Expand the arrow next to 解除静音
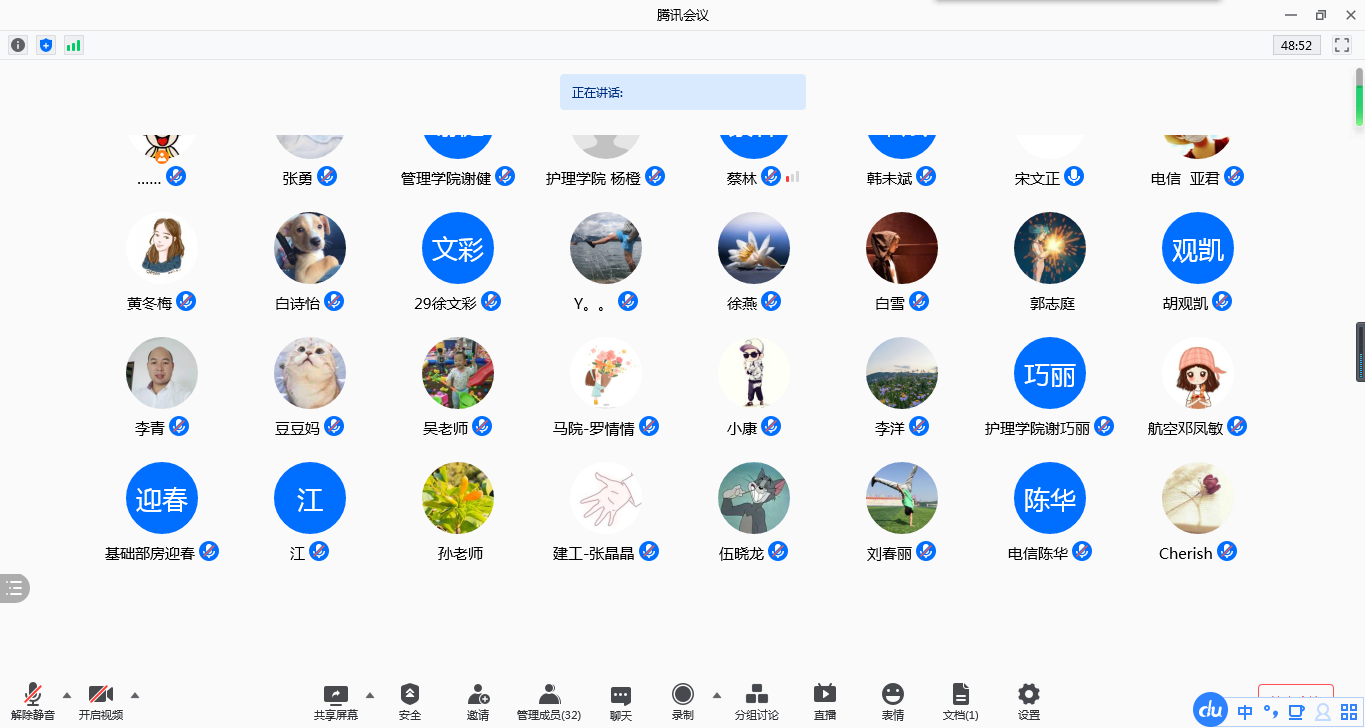The height and width of the screenshot is (728, 1365). [67, 695]
